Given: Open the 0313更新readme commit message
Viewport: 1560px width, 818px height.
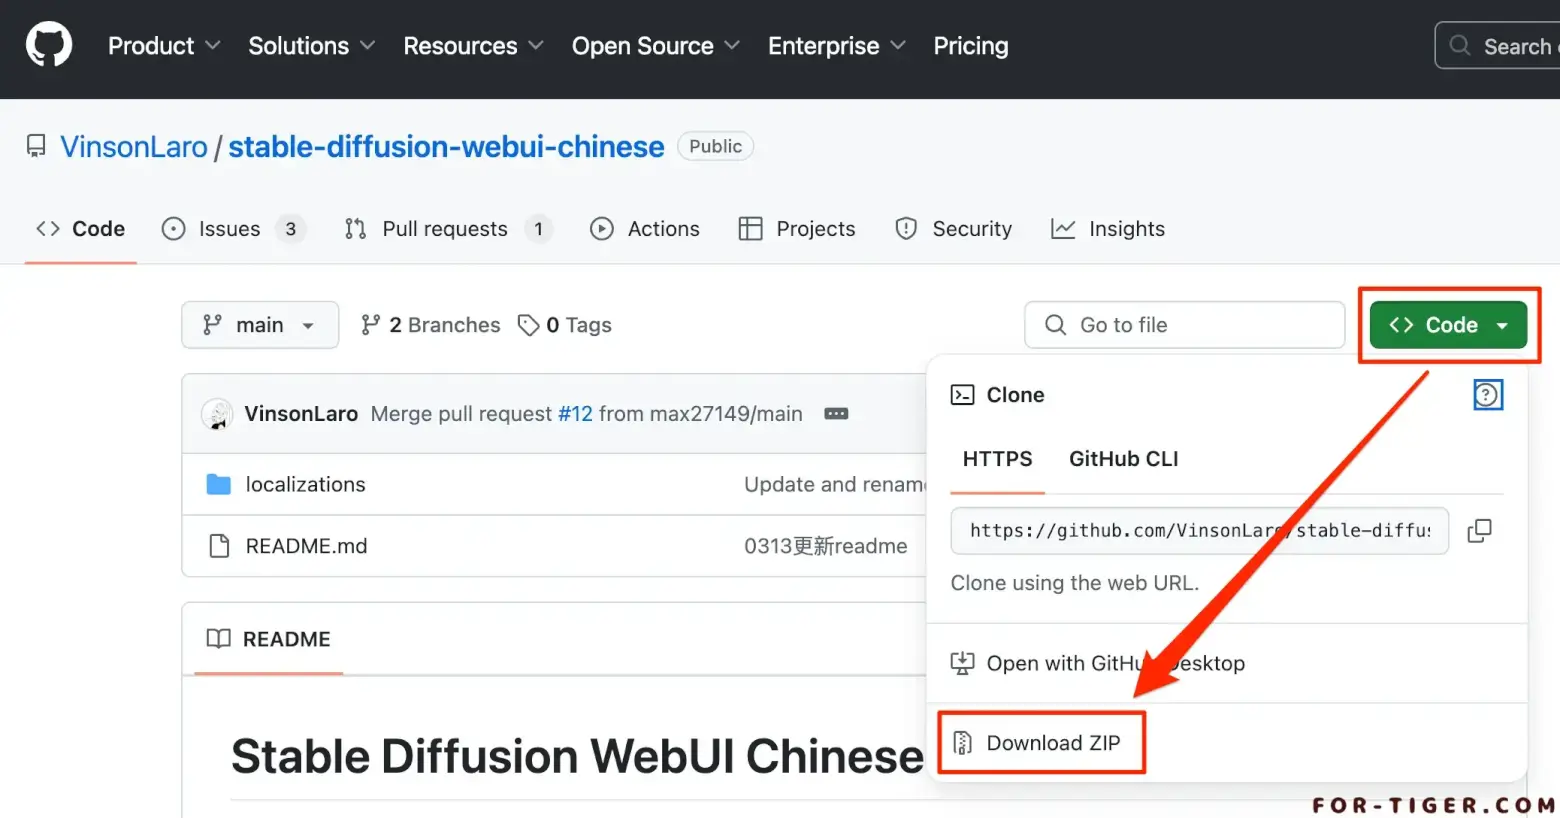Looking at the screenshot, I should 826,546.
